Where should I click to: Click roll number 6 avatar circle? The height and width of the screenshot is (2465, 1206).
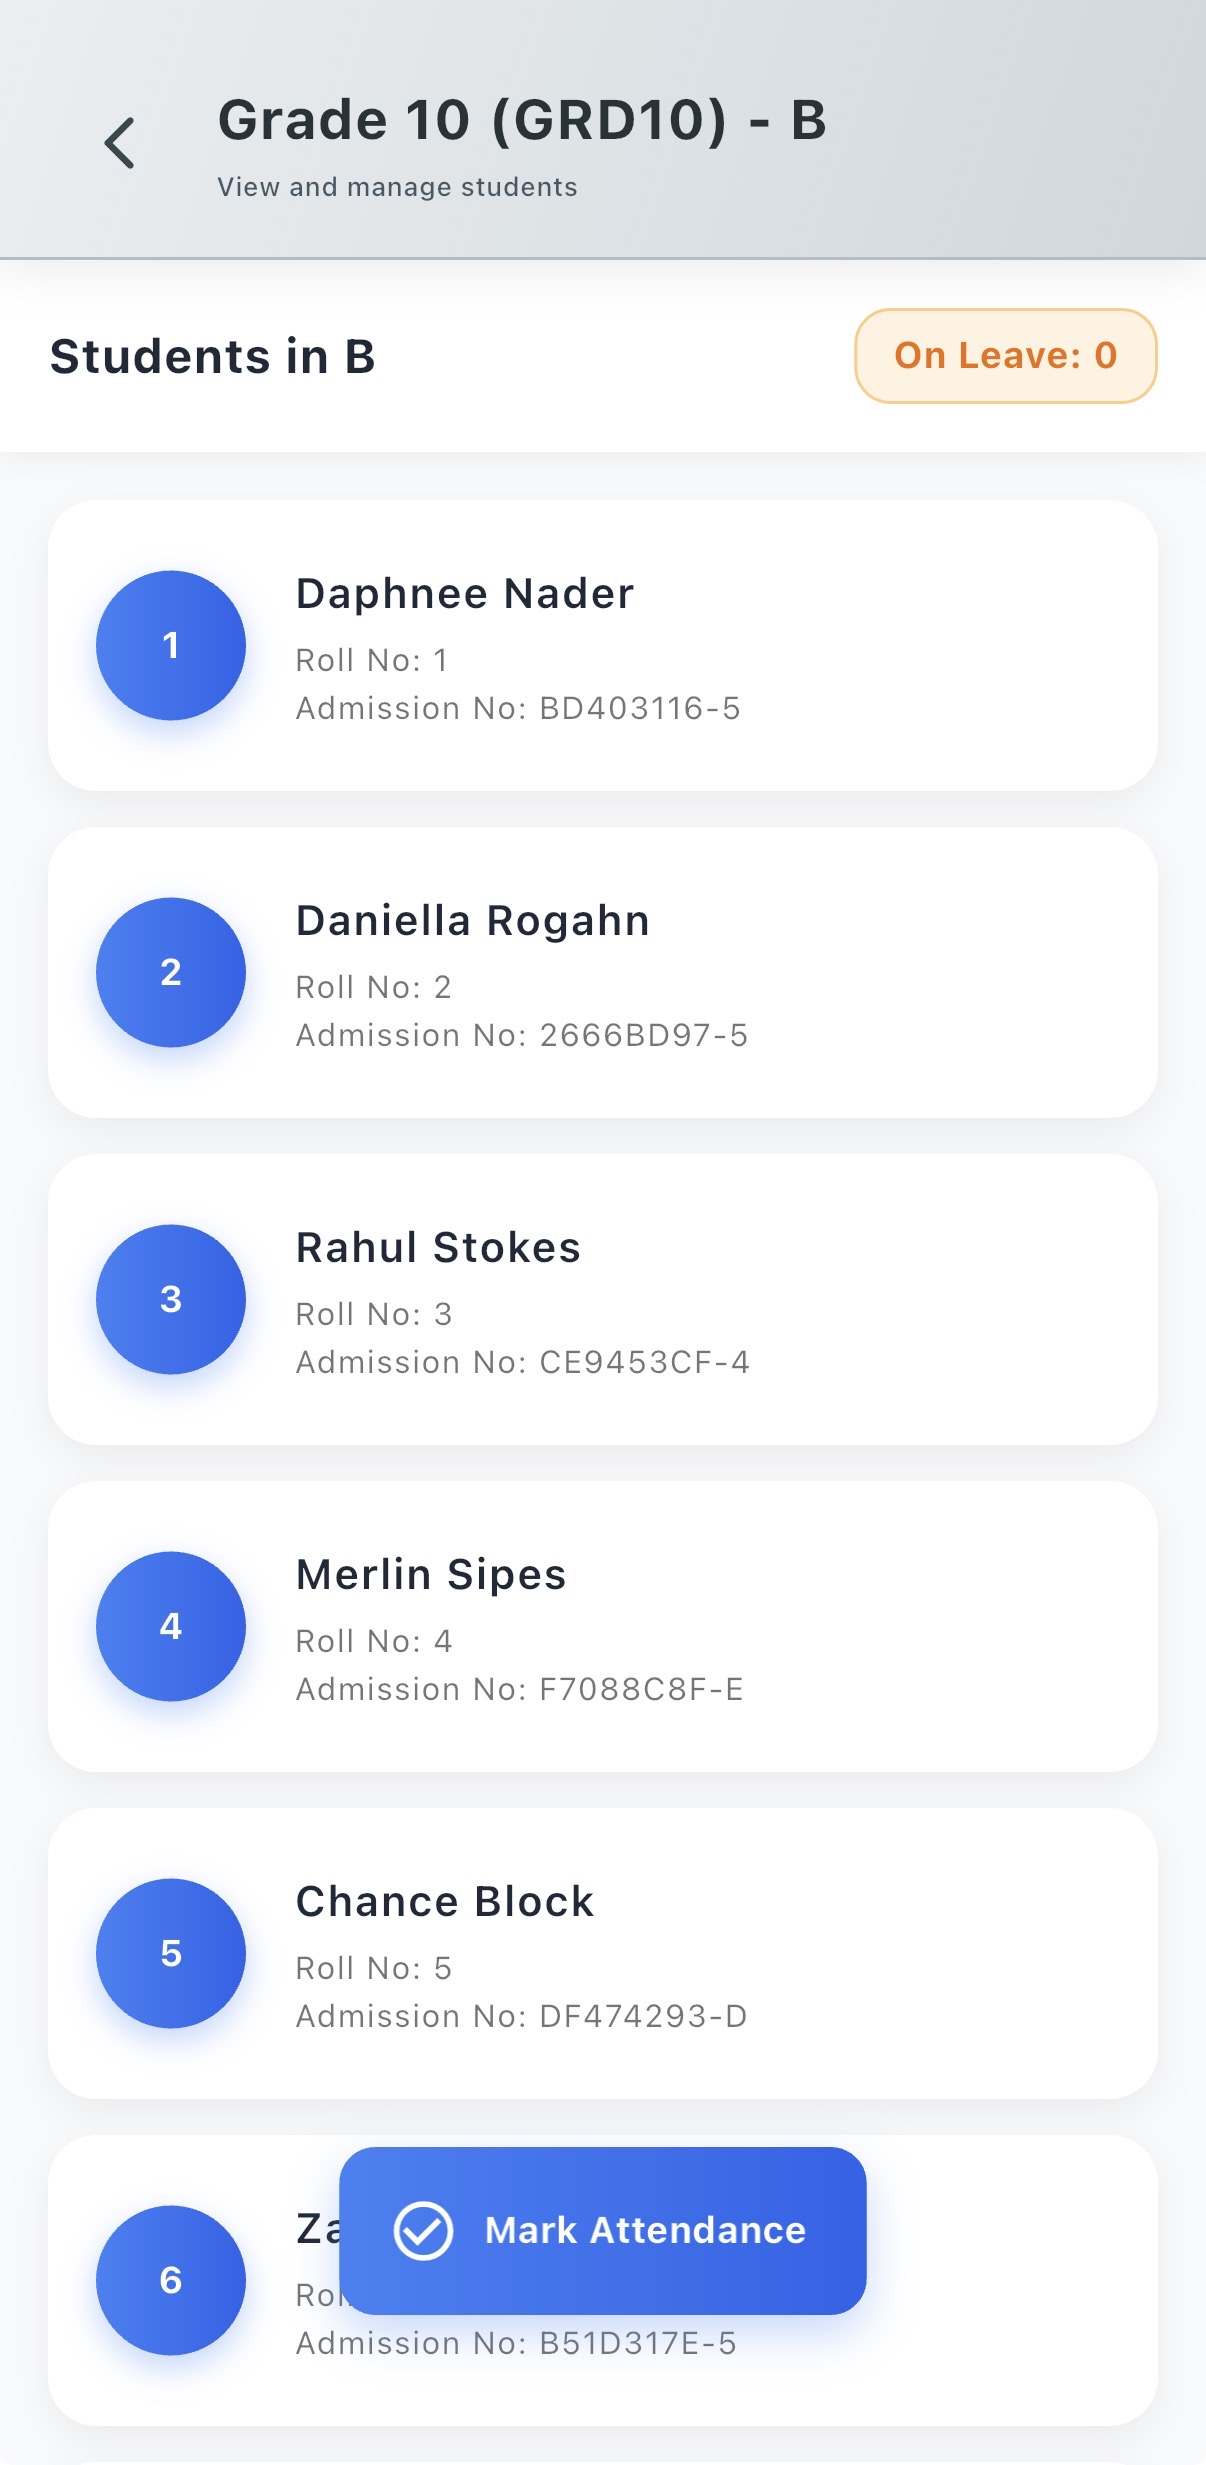click(x=171, y=2280)
